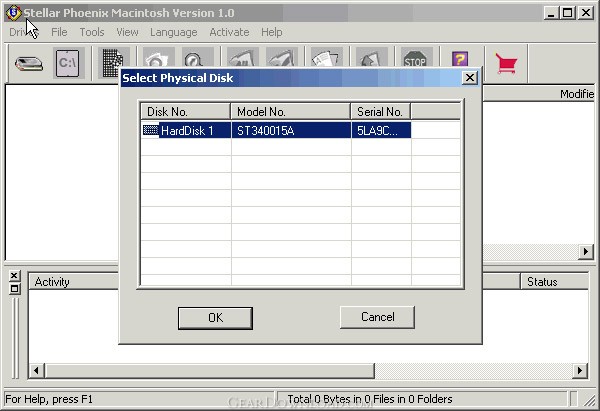Open the View menu
Viewport: 600px width, 411px height.
point(127,32)
